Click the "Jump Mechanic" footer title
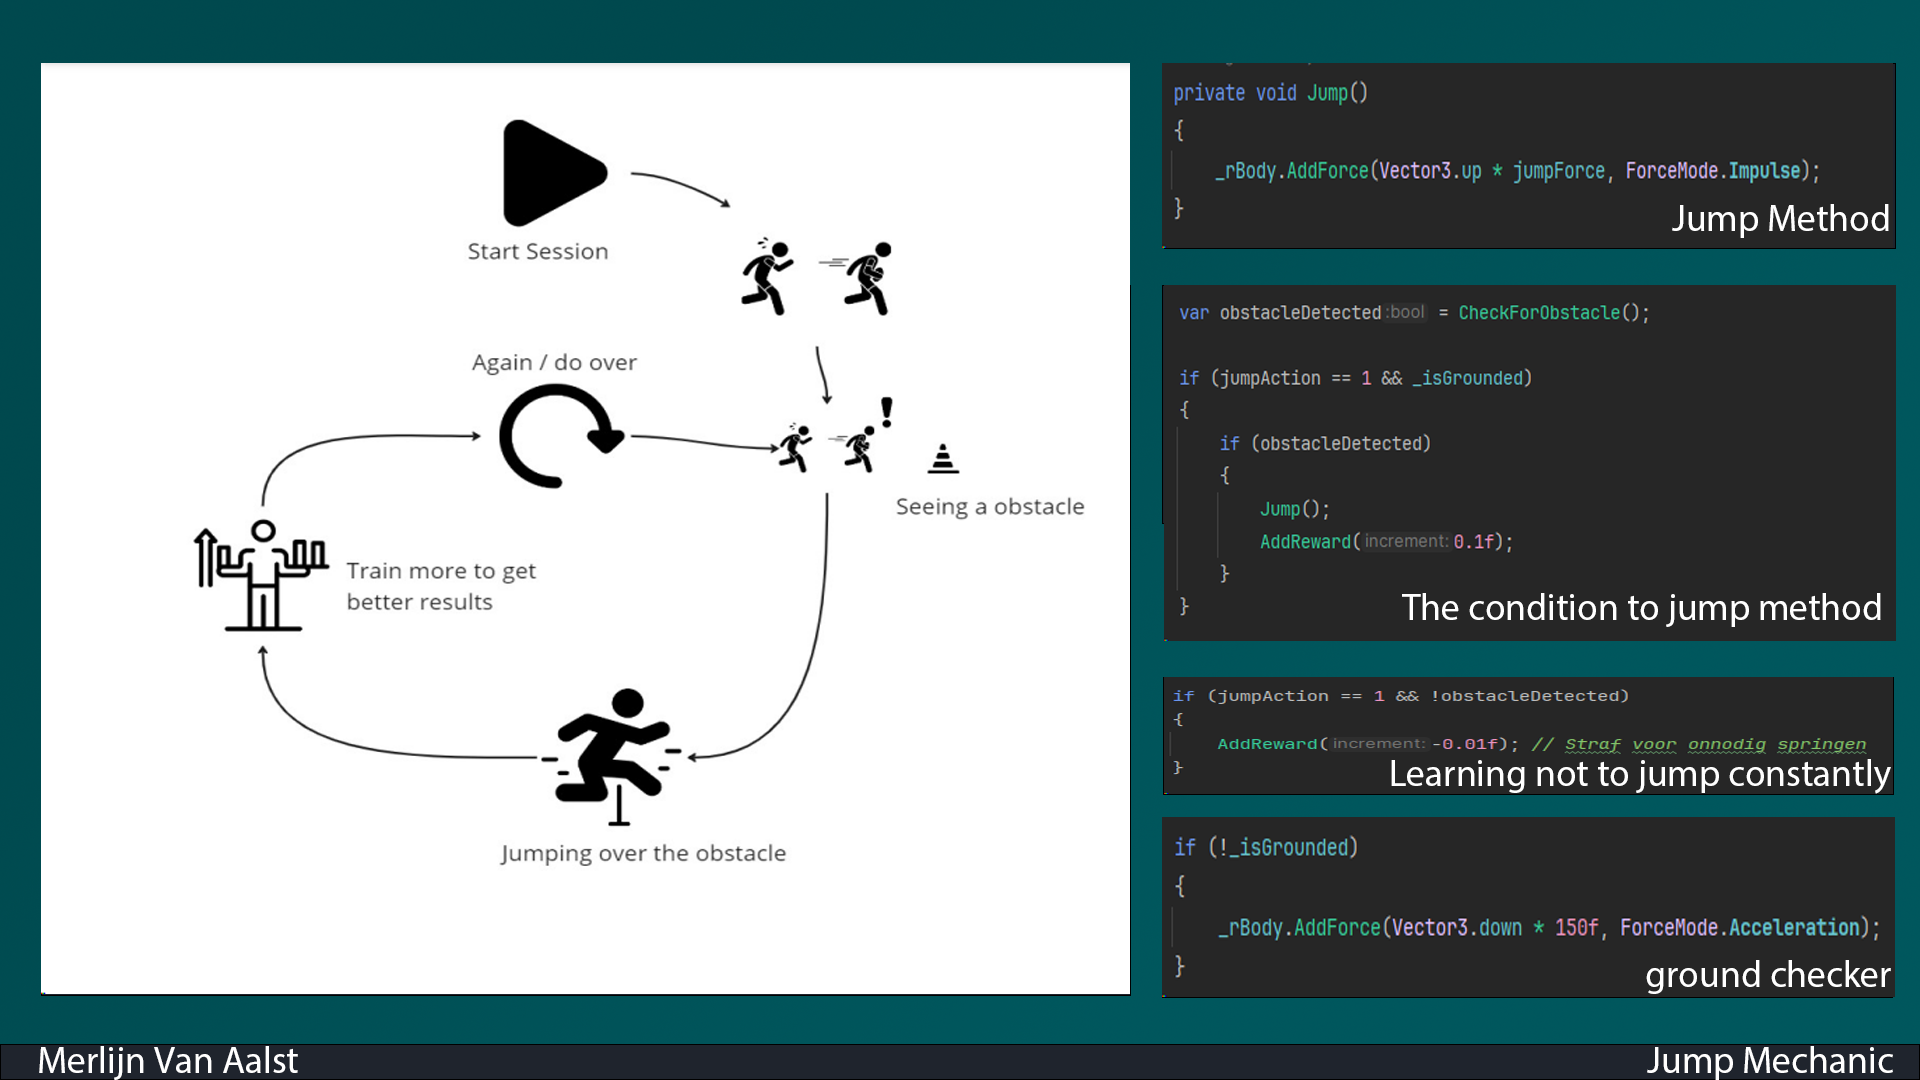Screen dimensions: 1920x1080 [1768, 1060]
